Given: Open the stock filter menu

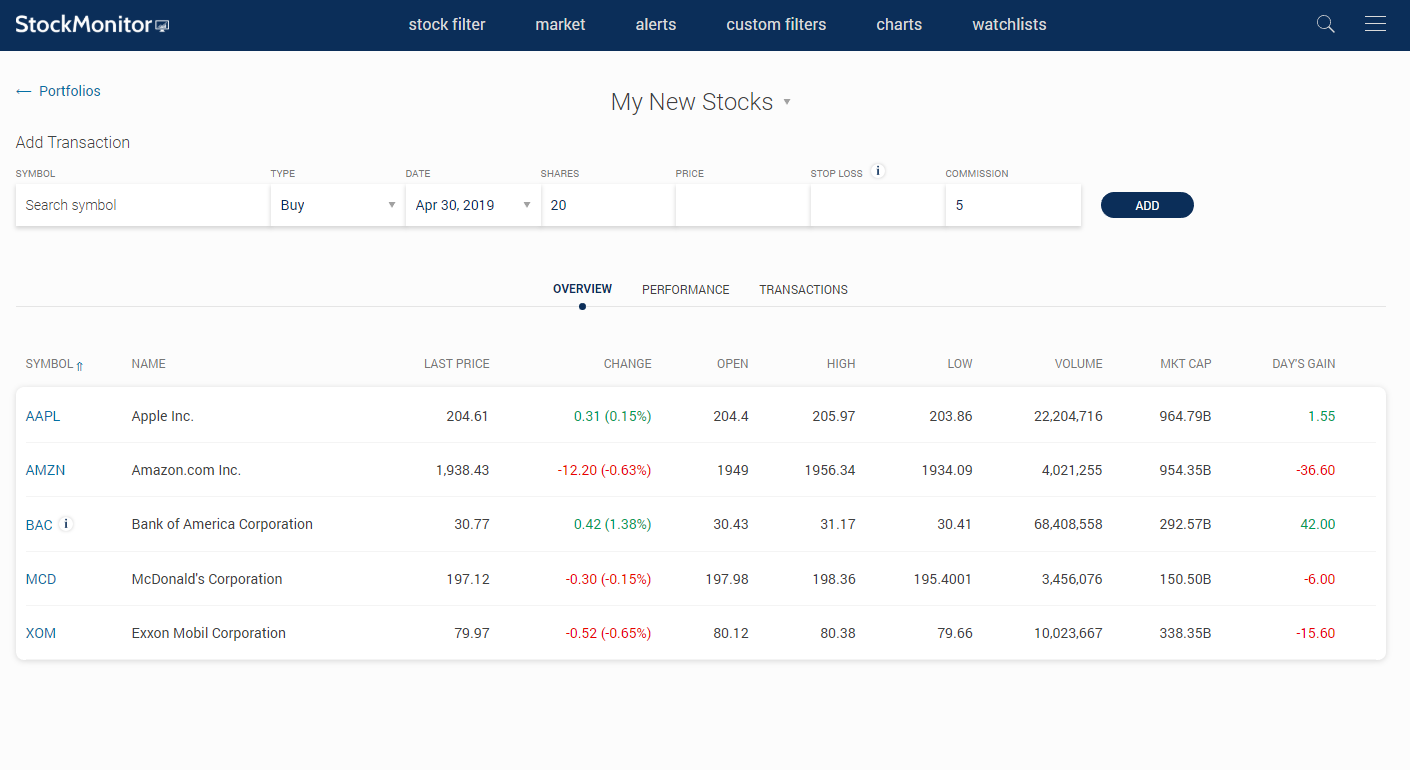Looking at the screenshot, I should point(447,24).
